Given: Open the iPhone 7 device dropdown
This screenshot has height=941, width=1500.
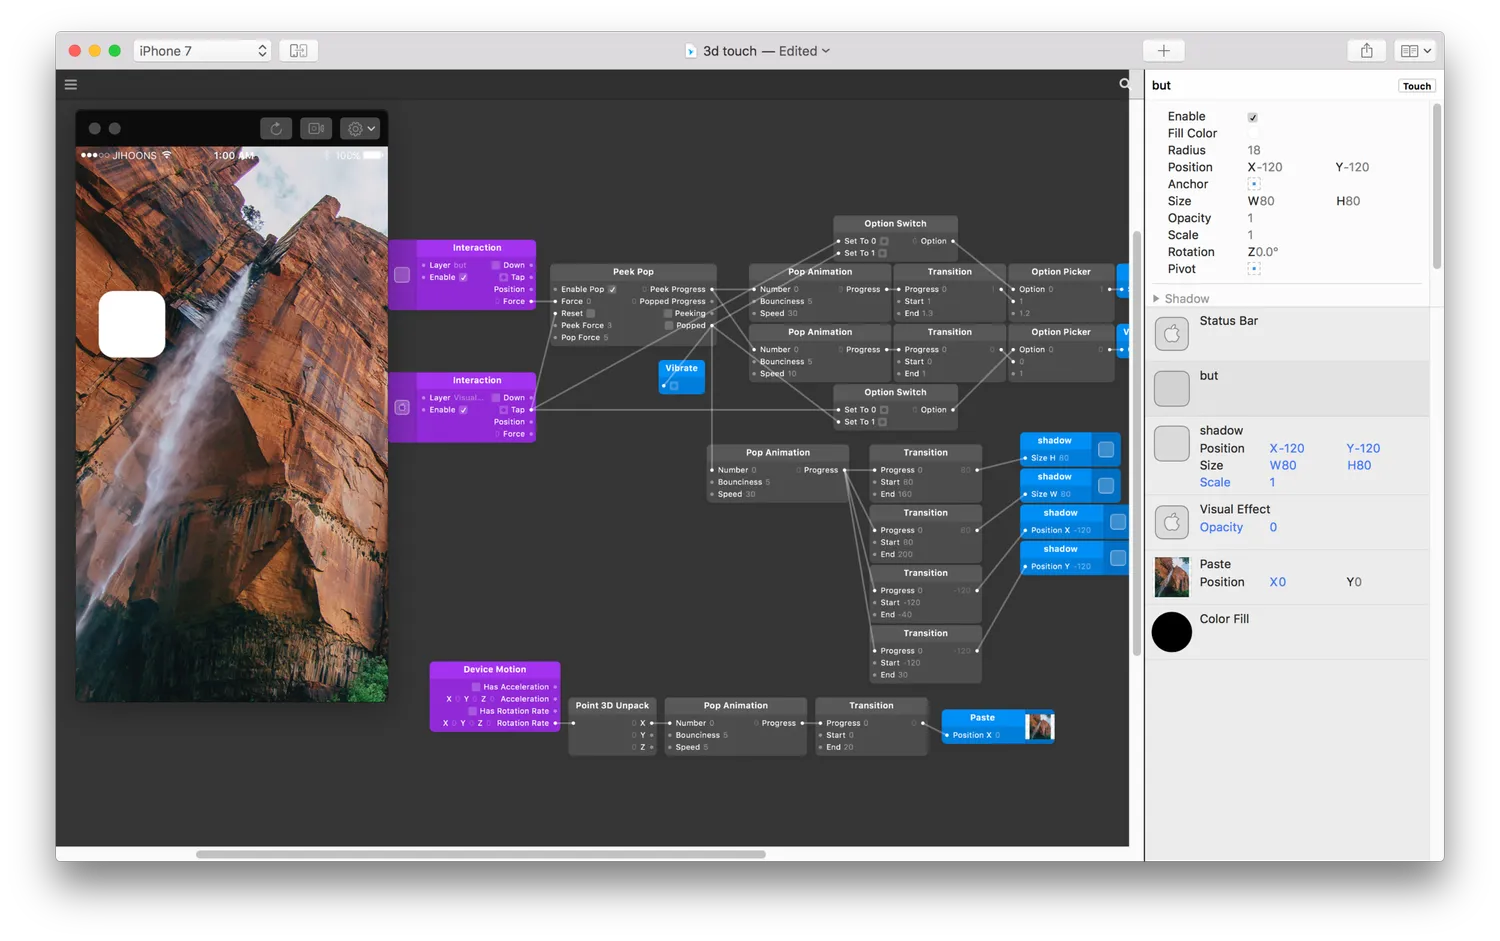Looking at the screenshot, I should (x=202, y=50).
